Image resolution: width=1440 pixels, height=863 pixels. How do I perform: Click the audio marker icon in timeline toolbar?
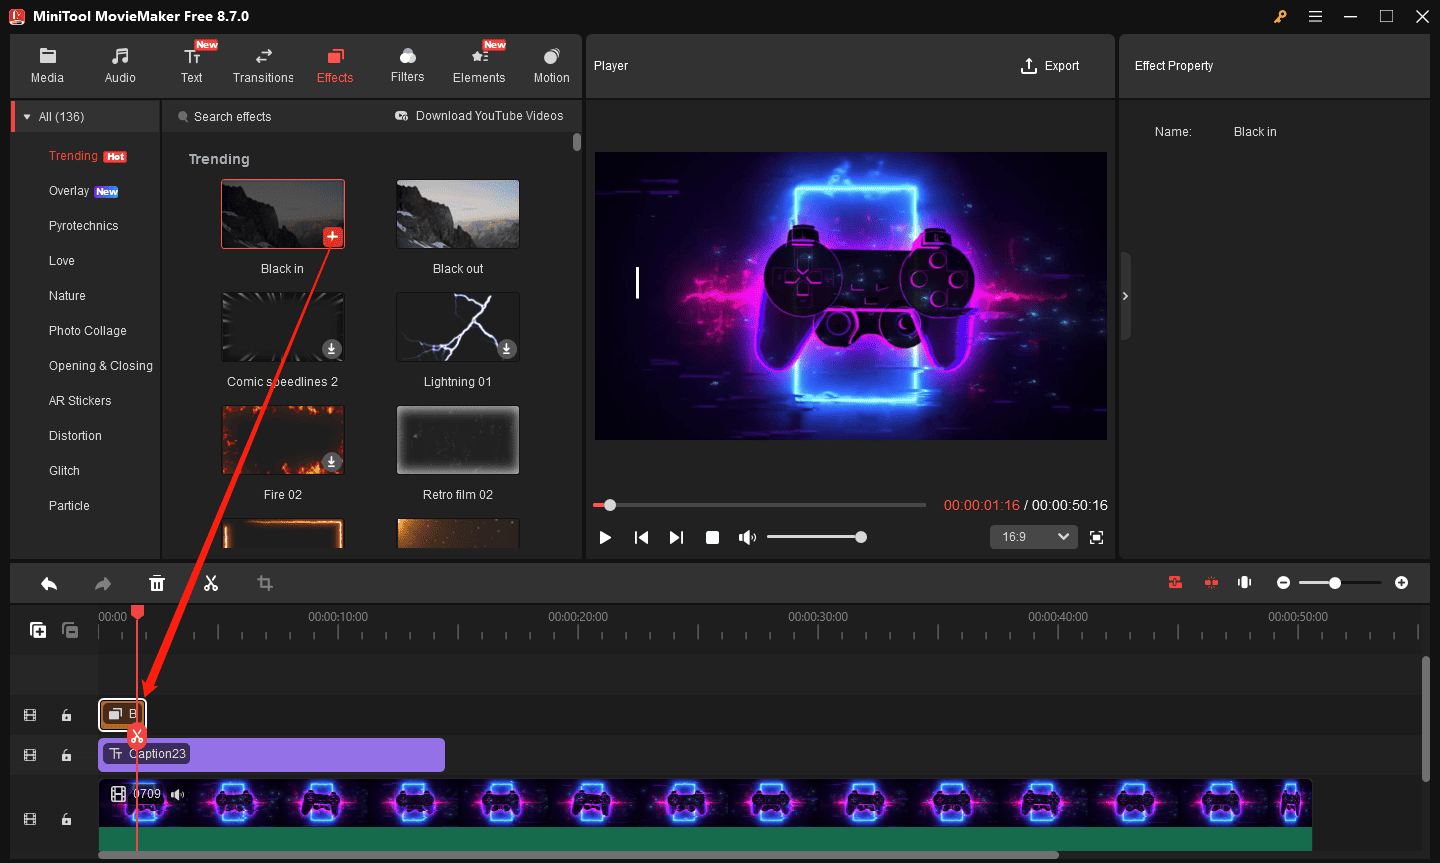[x=1245, y=582]
